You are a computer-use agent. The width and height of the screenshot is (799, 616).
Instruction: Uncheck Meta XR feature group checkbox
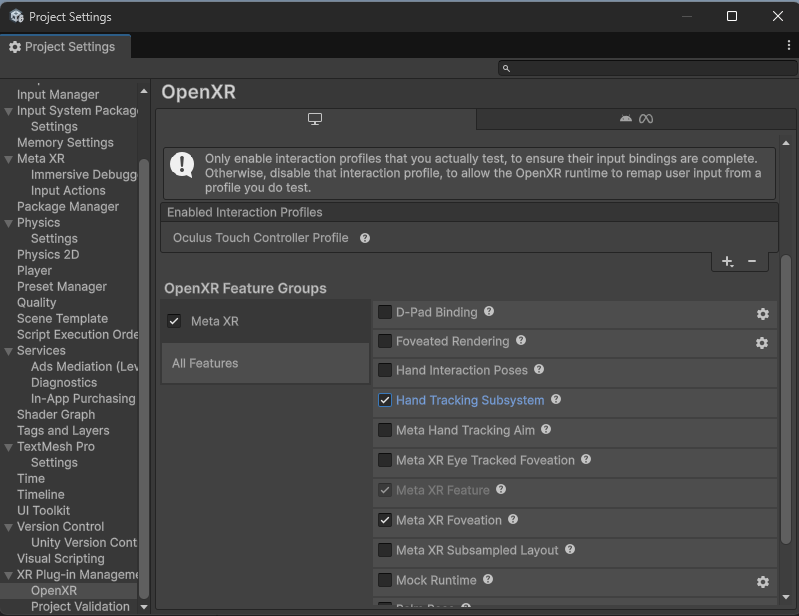coord(174,321)
